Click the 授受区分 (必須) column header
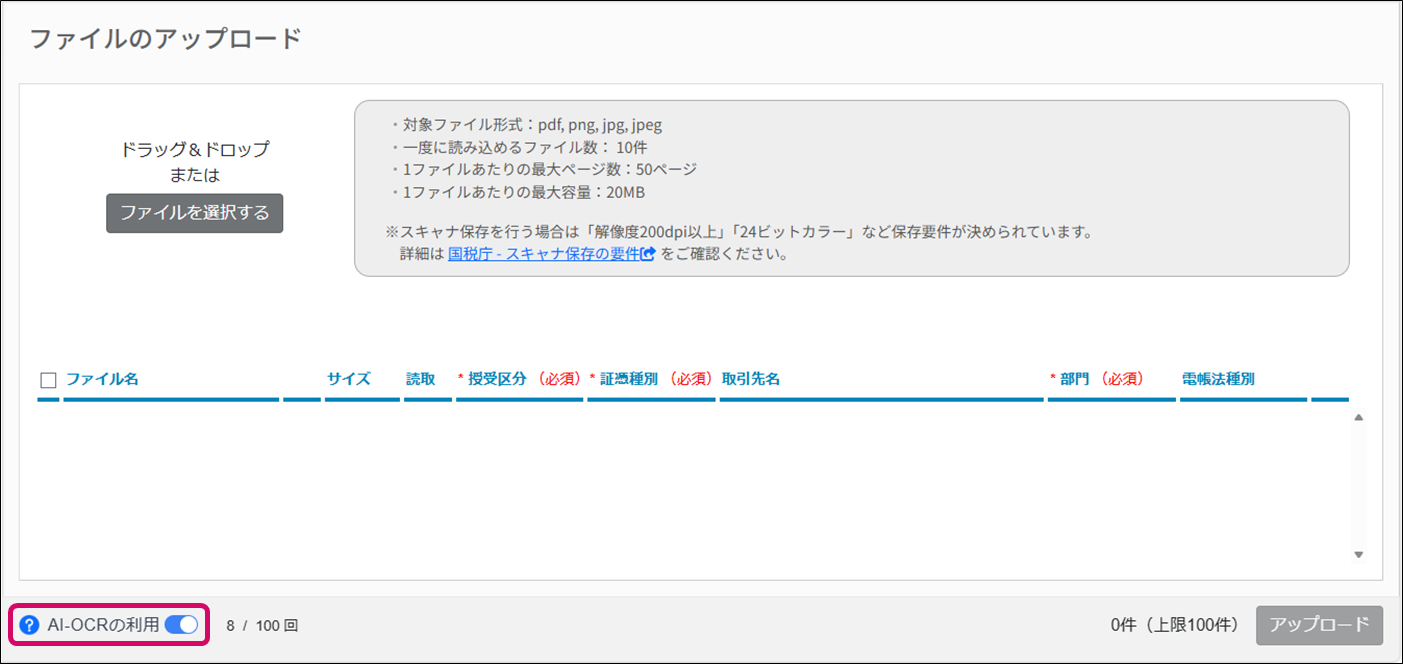 pyautogui.click(x=519, y=379)
